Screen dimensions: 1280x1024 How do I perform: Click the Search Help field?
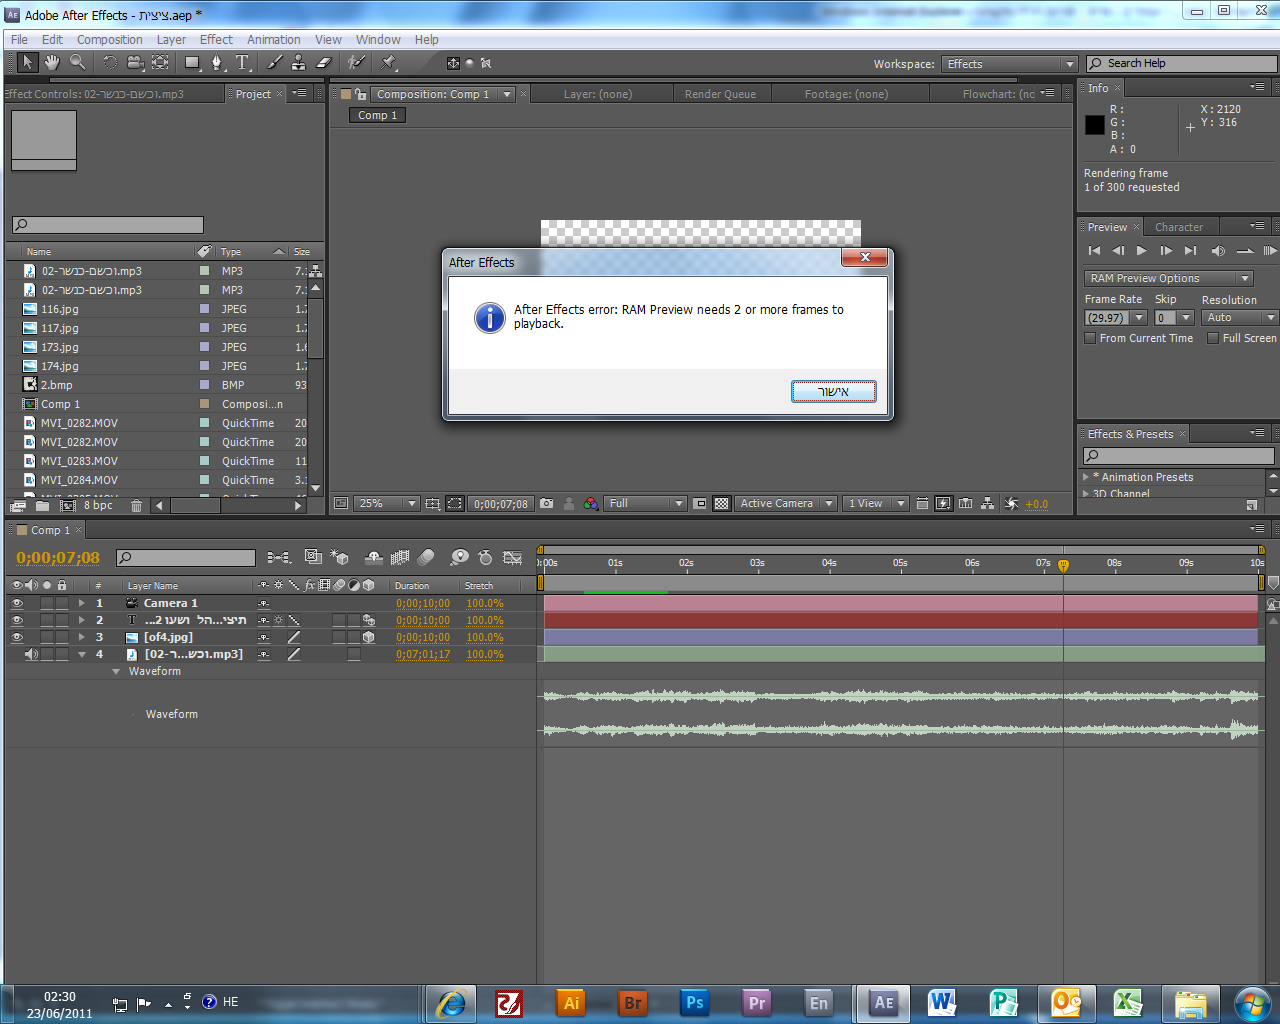(x=1182, y=63)
